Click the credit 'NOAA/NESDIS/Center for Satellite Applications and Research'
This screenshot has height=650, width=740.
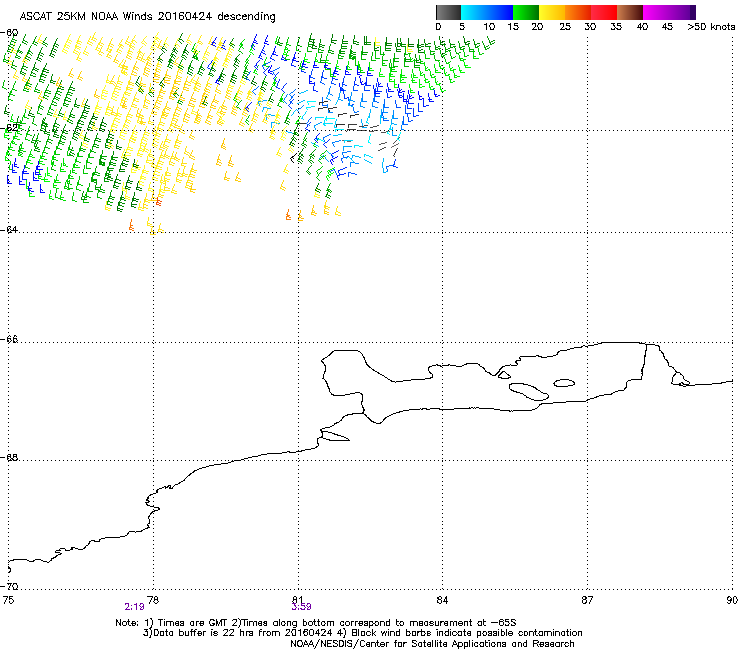click(x=432, y=644)
